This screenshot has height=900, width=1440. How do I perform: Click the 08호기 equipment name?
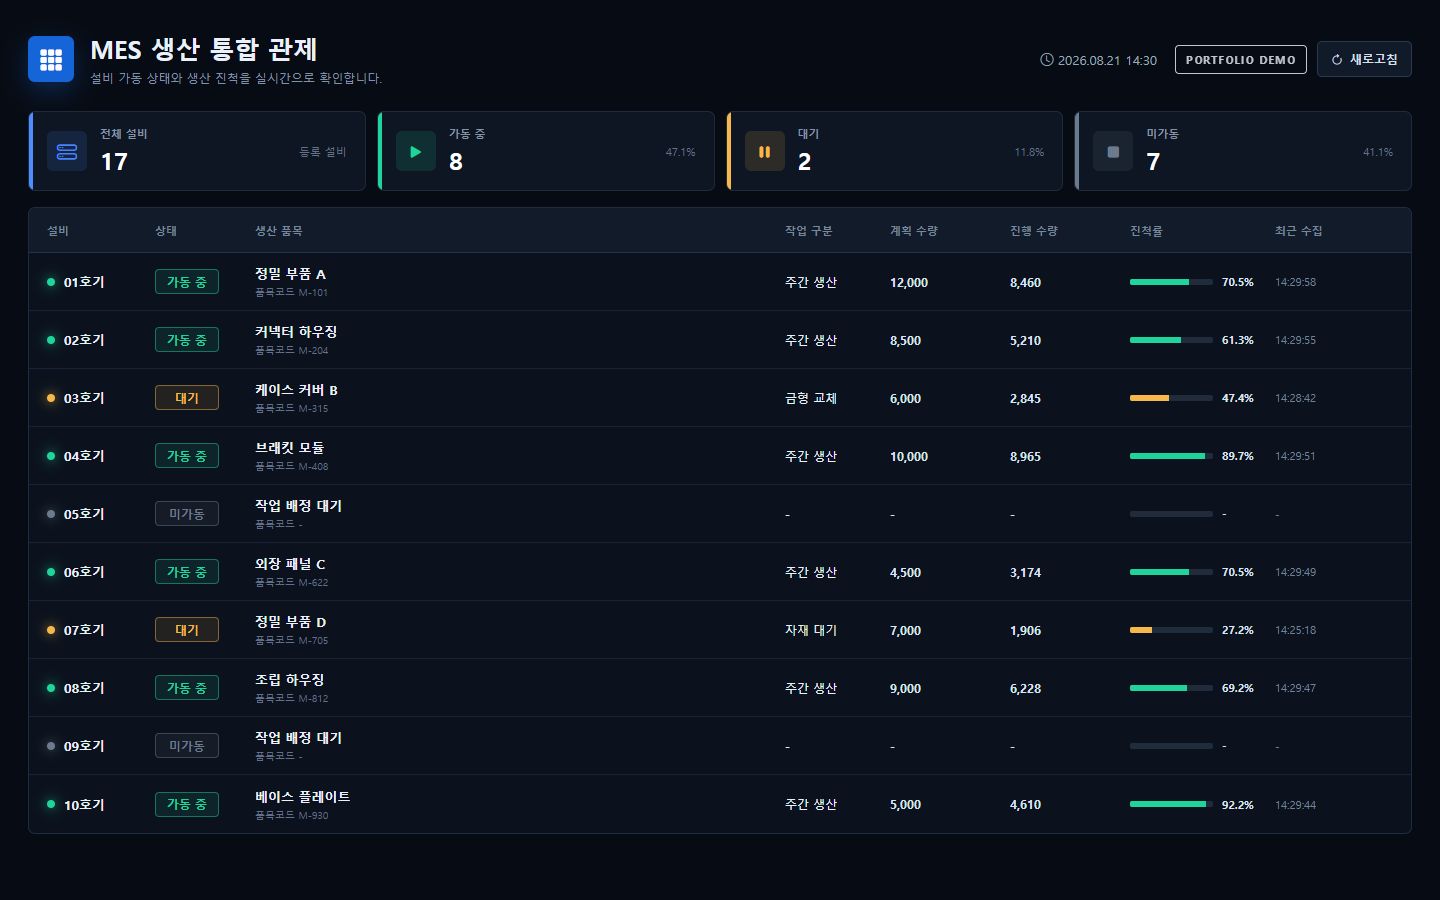click(84, 688)
